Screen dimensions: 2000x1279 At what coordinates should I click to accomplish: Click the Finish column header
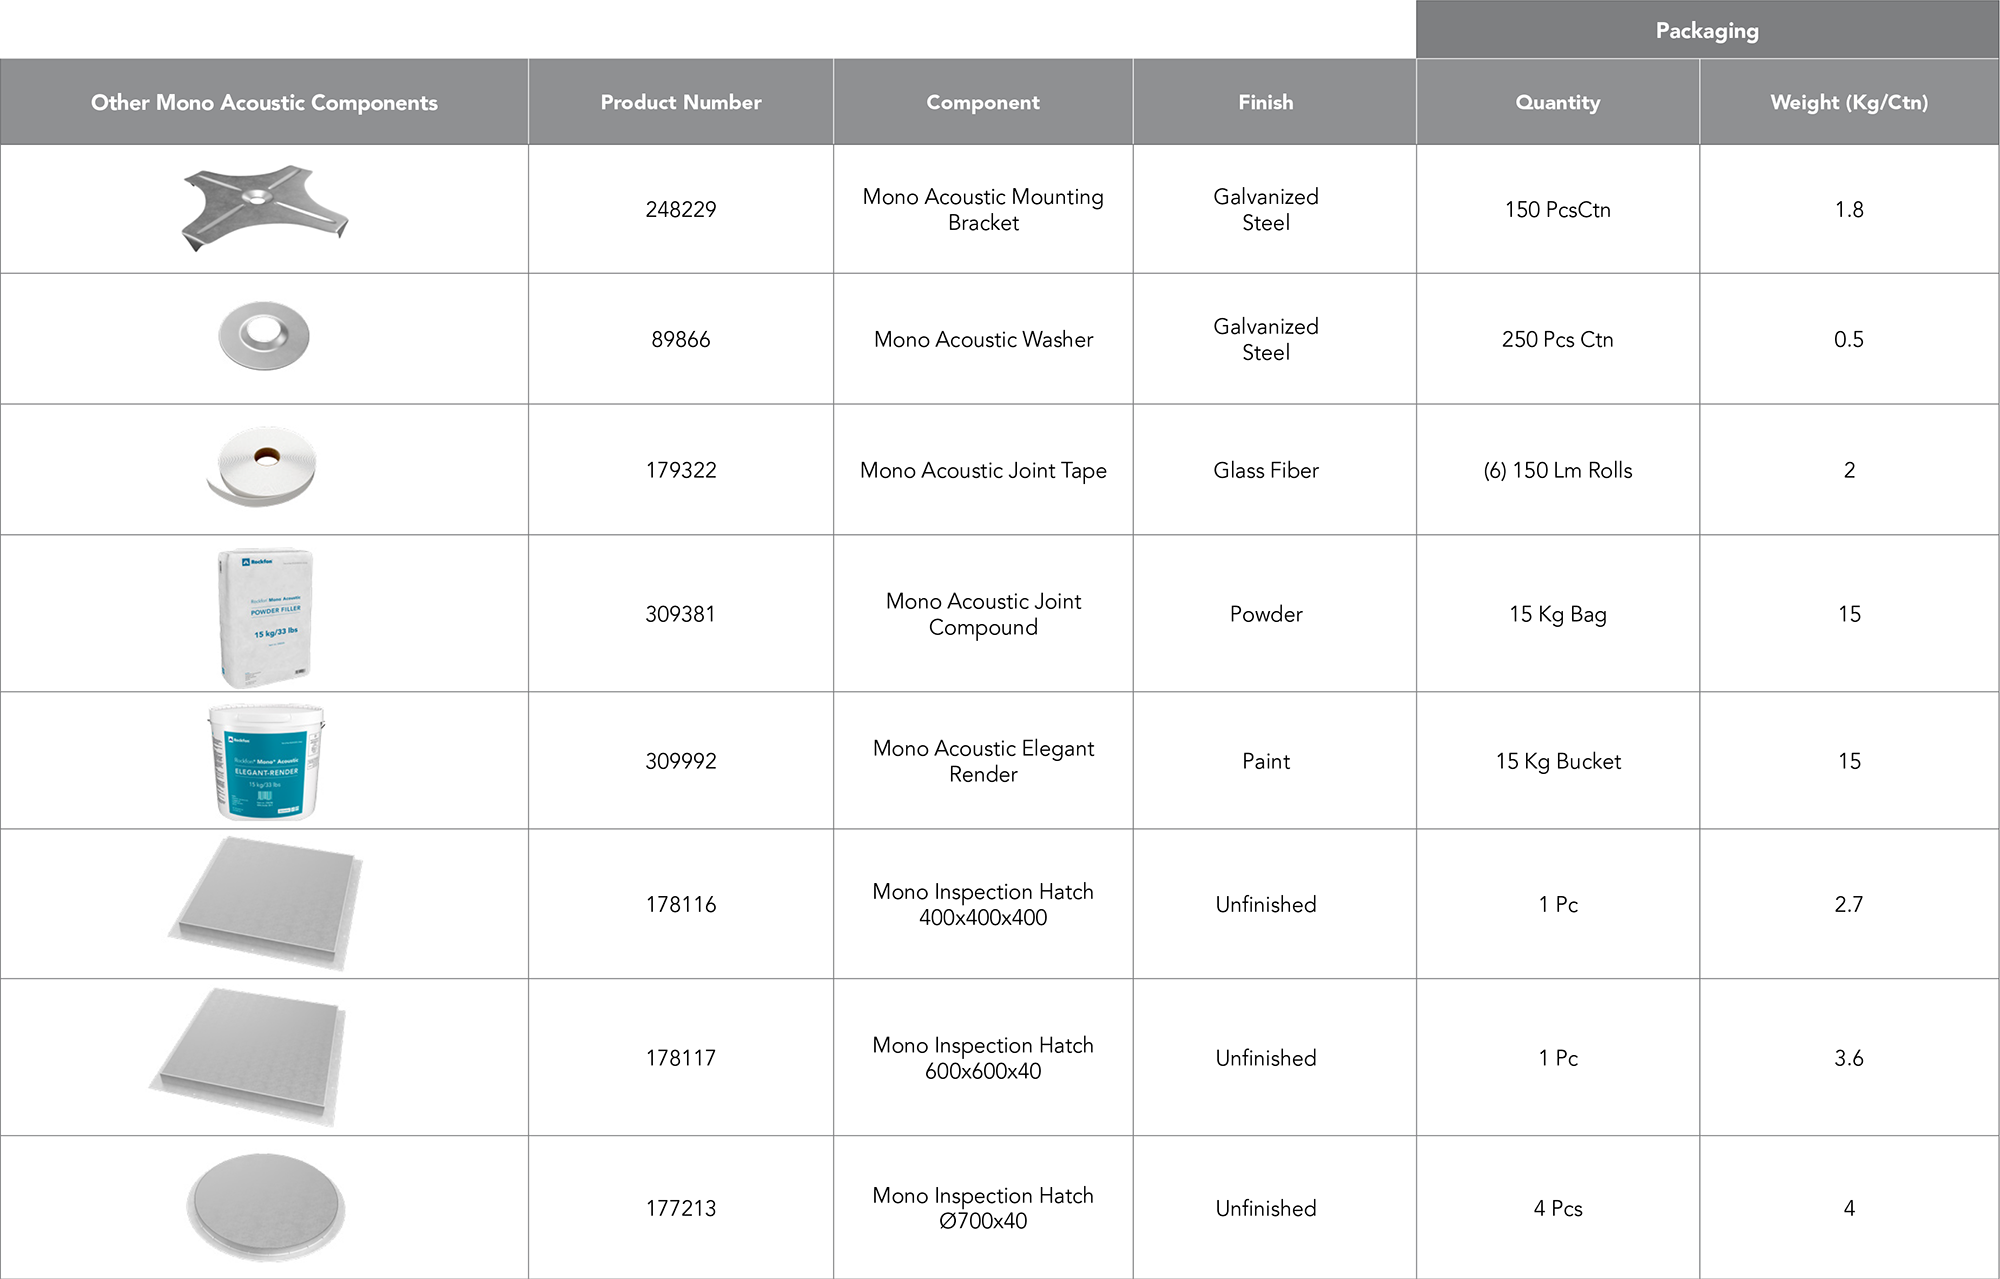(x=1265, y=102)
